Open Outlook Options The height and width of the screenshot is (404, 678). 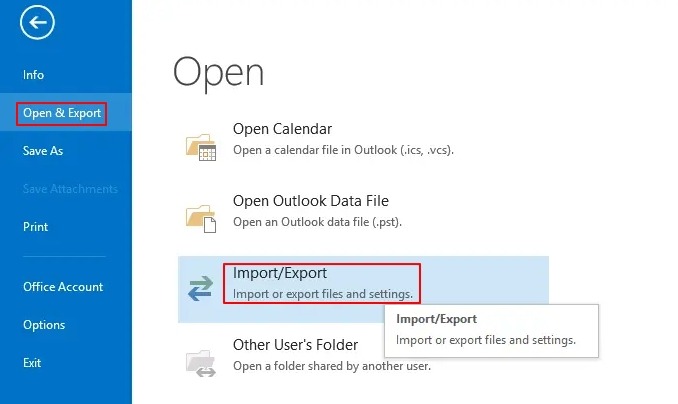pyautogui.click(x=44, y=325)
